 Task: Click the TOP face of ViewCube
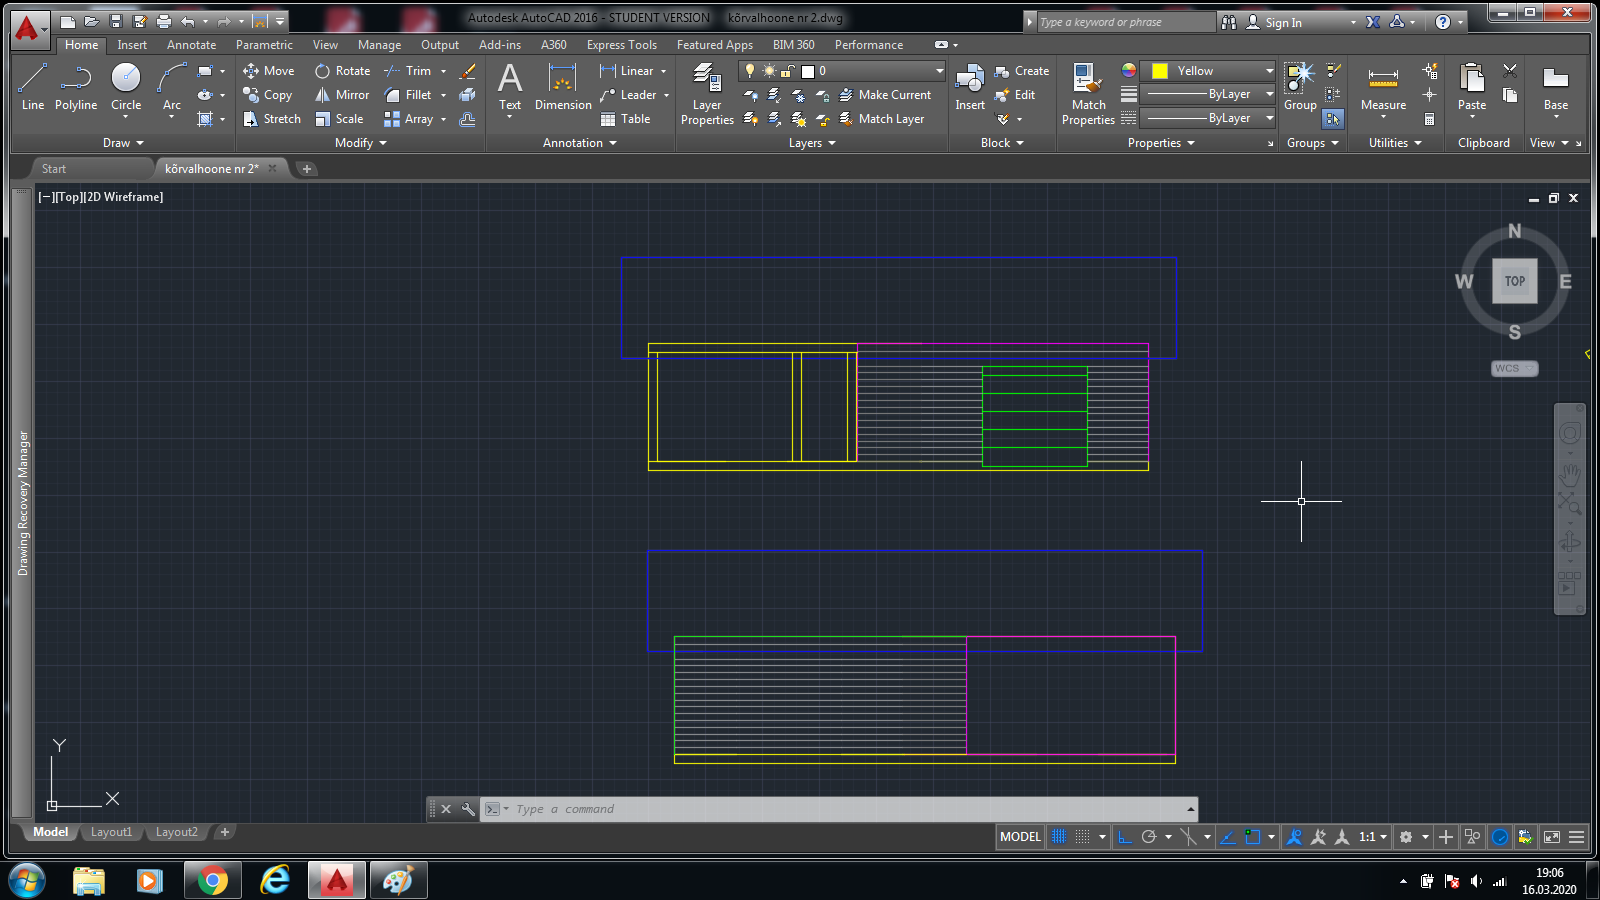pyautogui.click(x=1514, y=281)
